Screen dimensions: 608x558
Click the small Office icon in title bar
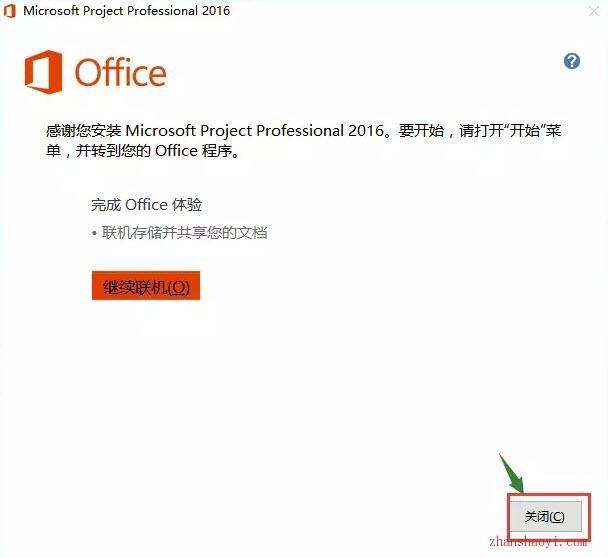coord(10,11)
